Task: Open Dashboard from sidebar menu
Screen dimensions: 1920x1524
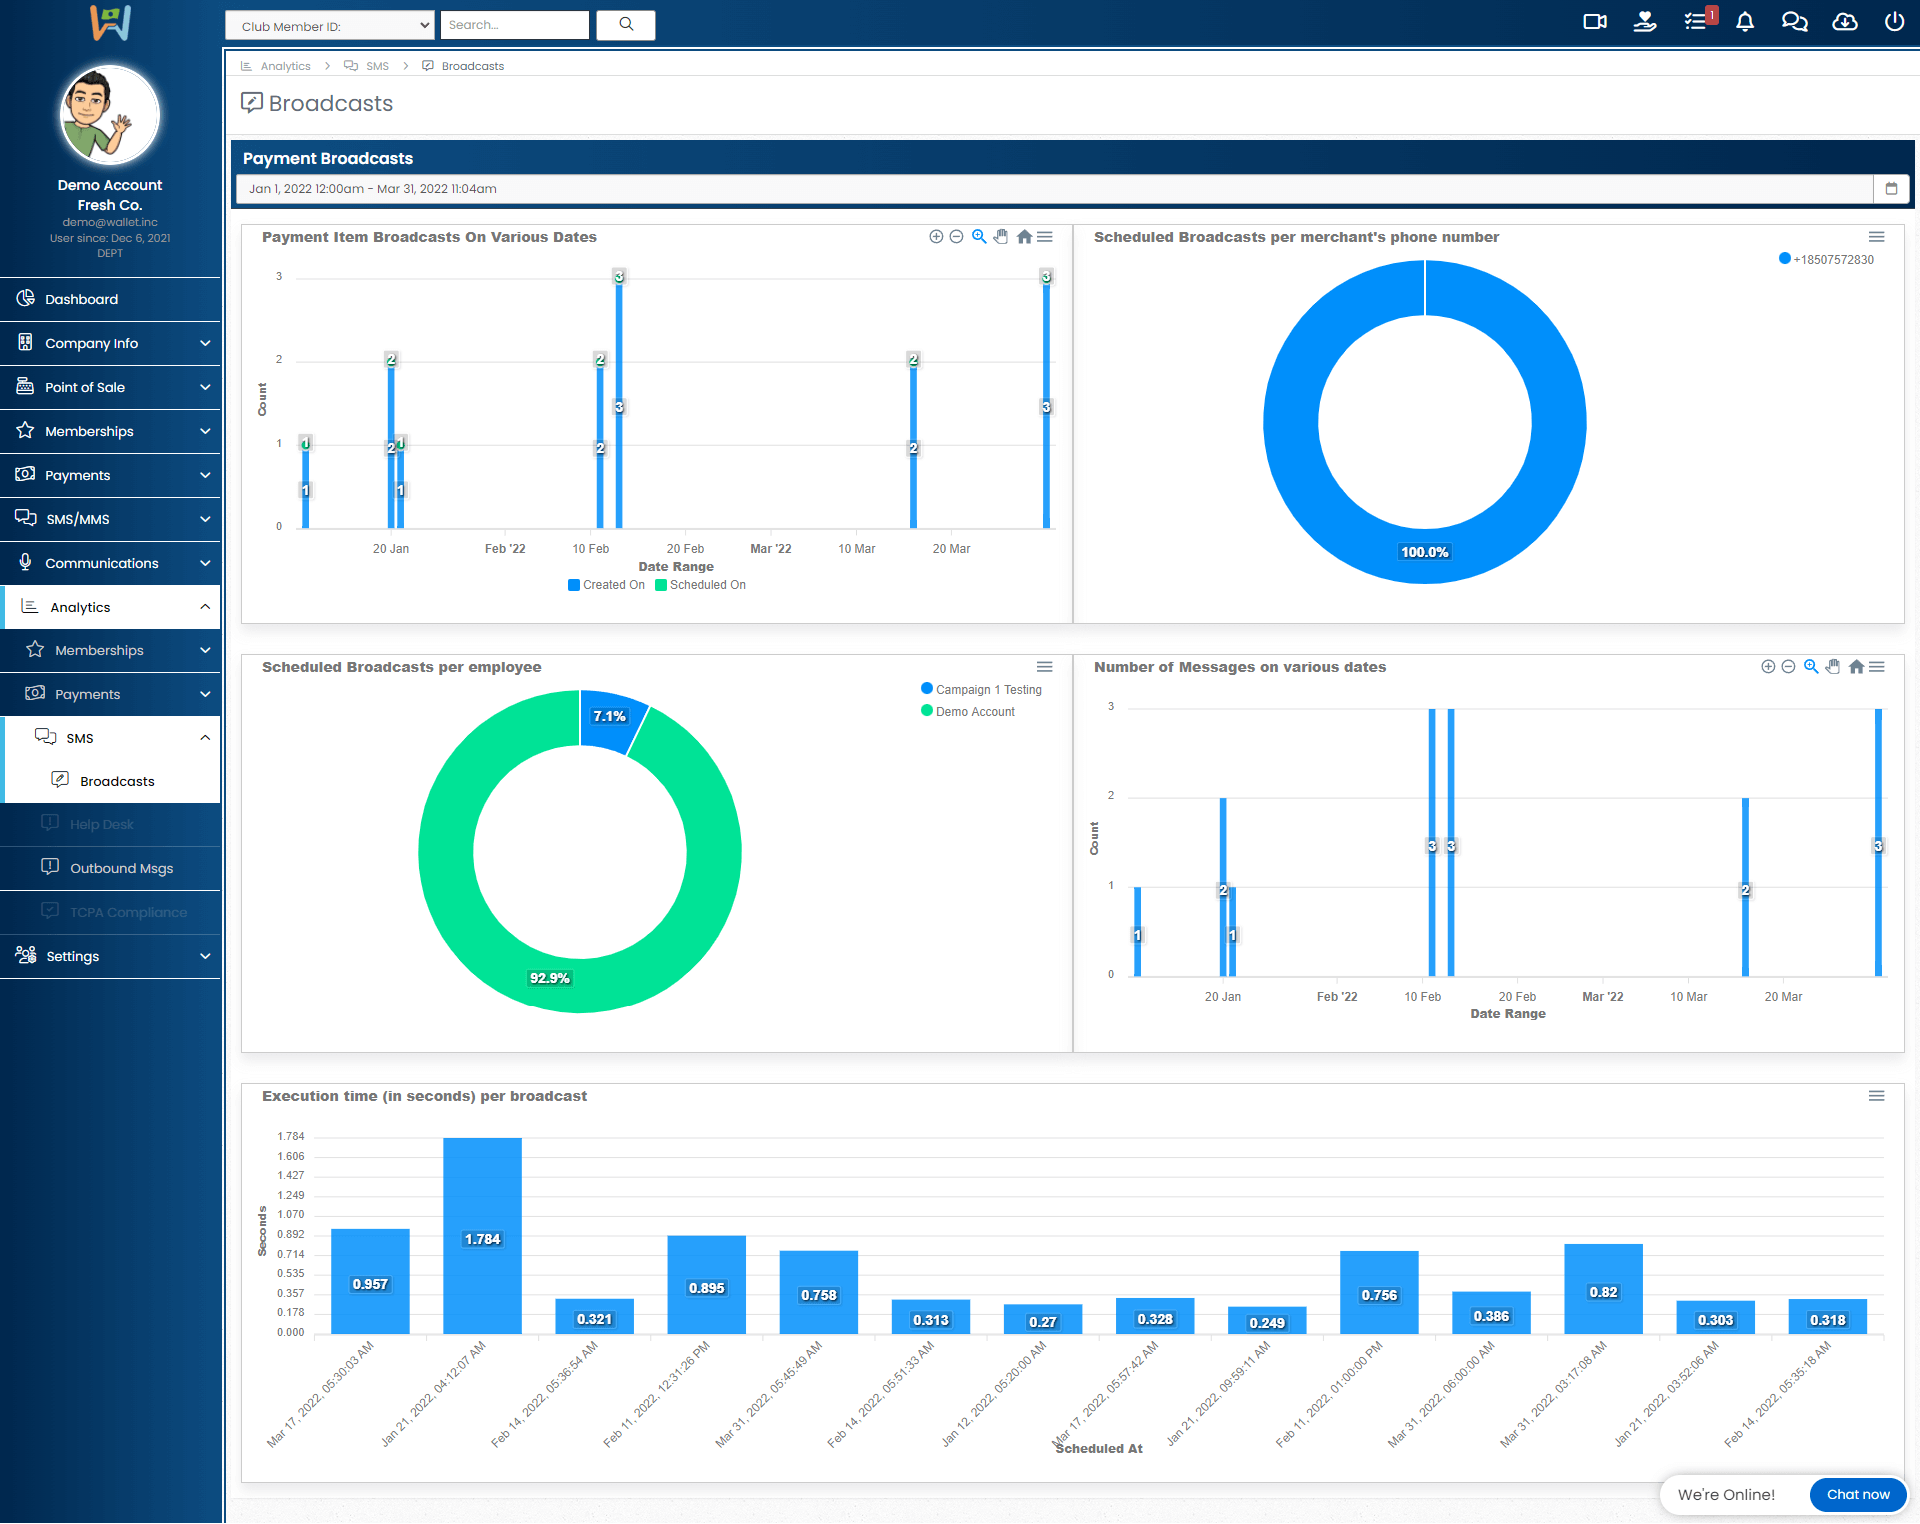Action: click(x=81, y=299)
